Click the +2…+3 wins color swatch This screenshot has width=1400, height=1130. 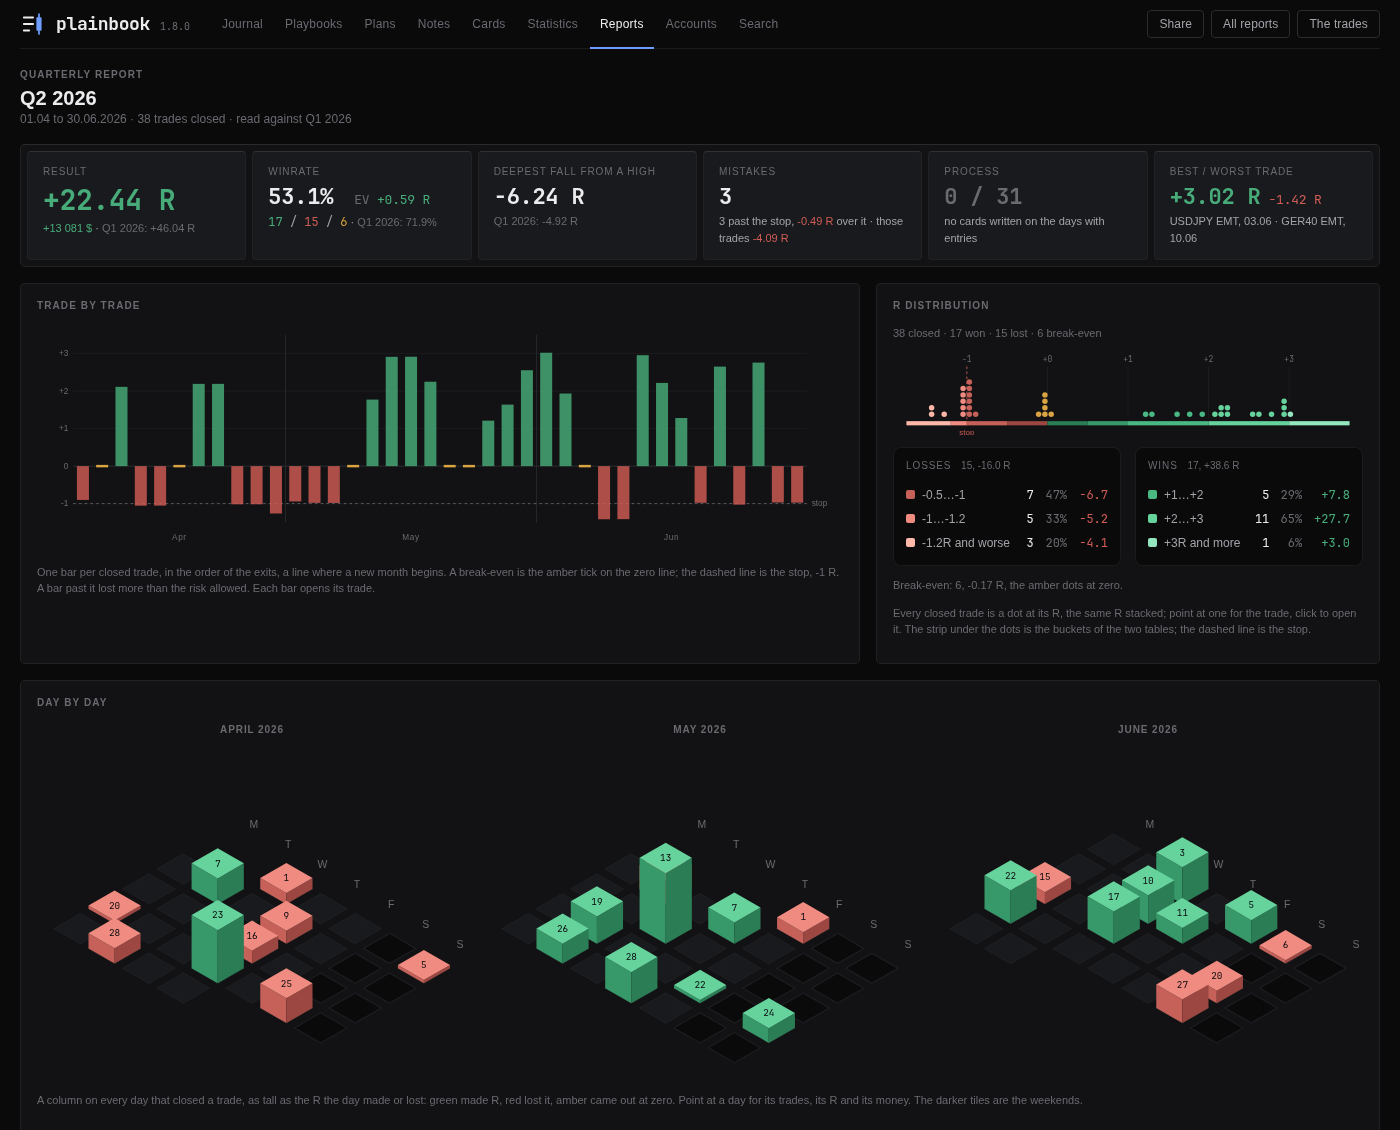point(1152,519)
